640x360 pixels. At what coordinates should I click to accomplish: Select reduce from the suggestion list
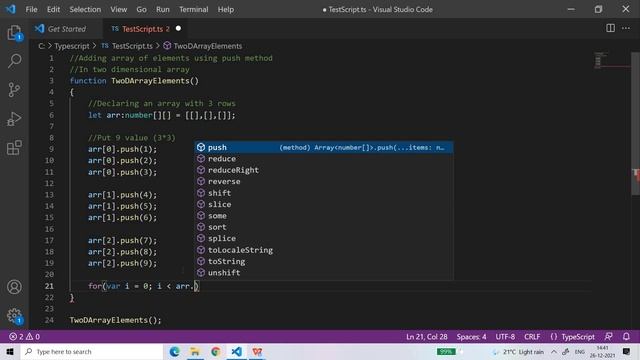[324, 159]
